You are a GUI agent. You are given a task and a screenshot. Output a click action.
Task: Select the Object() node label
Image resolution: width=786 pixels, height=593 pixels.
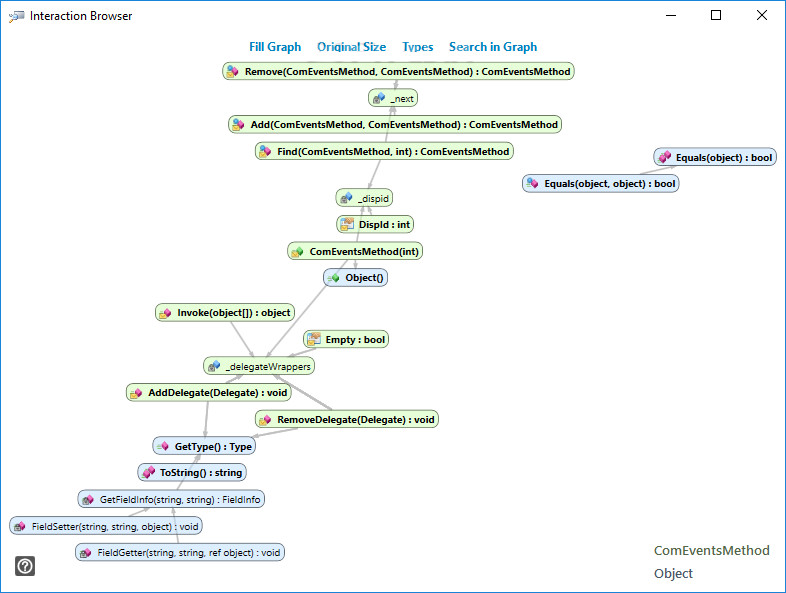[364, 278]
